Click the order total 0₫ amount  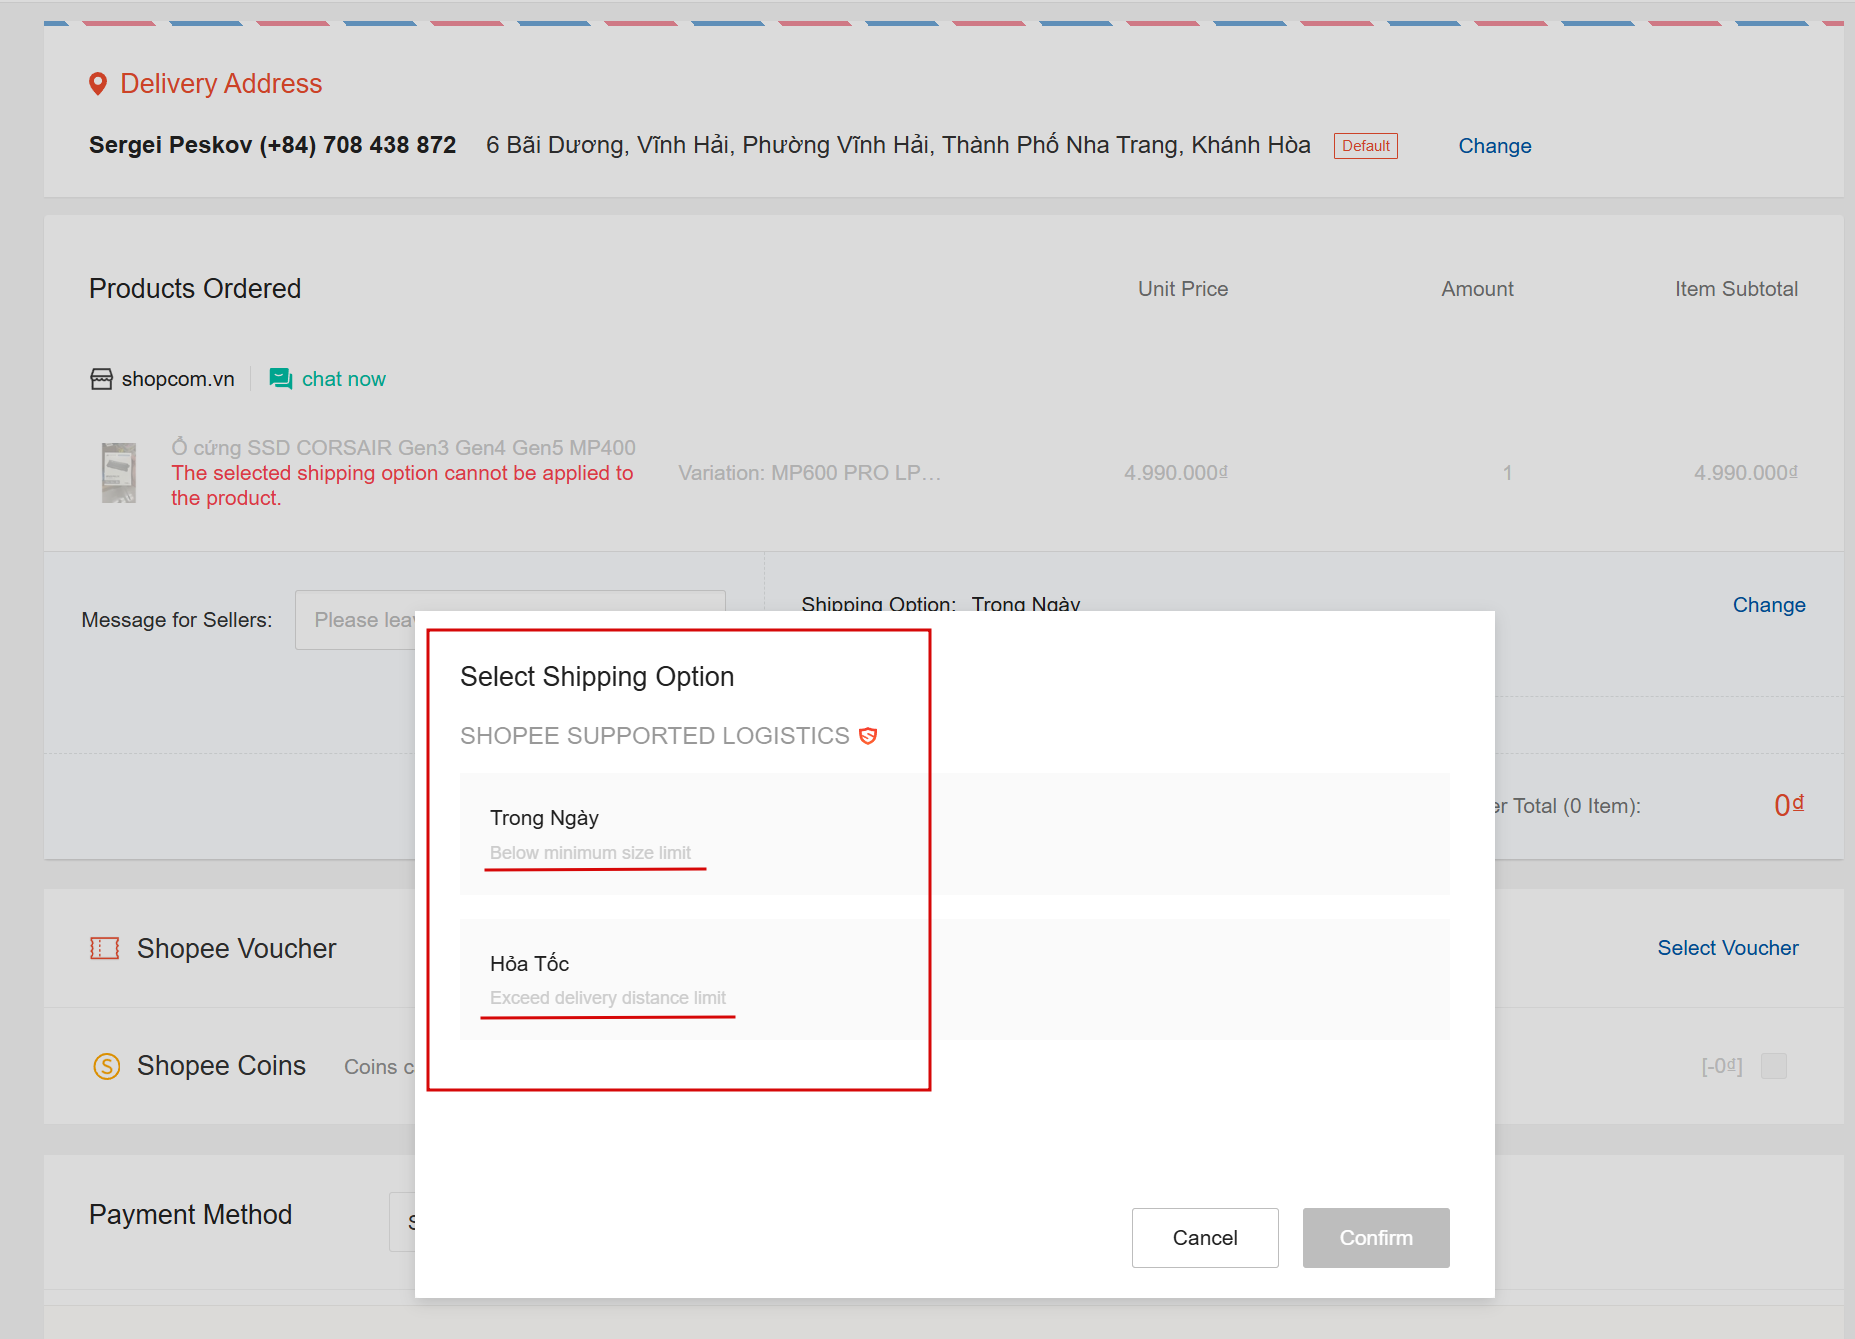(1789, 805)
